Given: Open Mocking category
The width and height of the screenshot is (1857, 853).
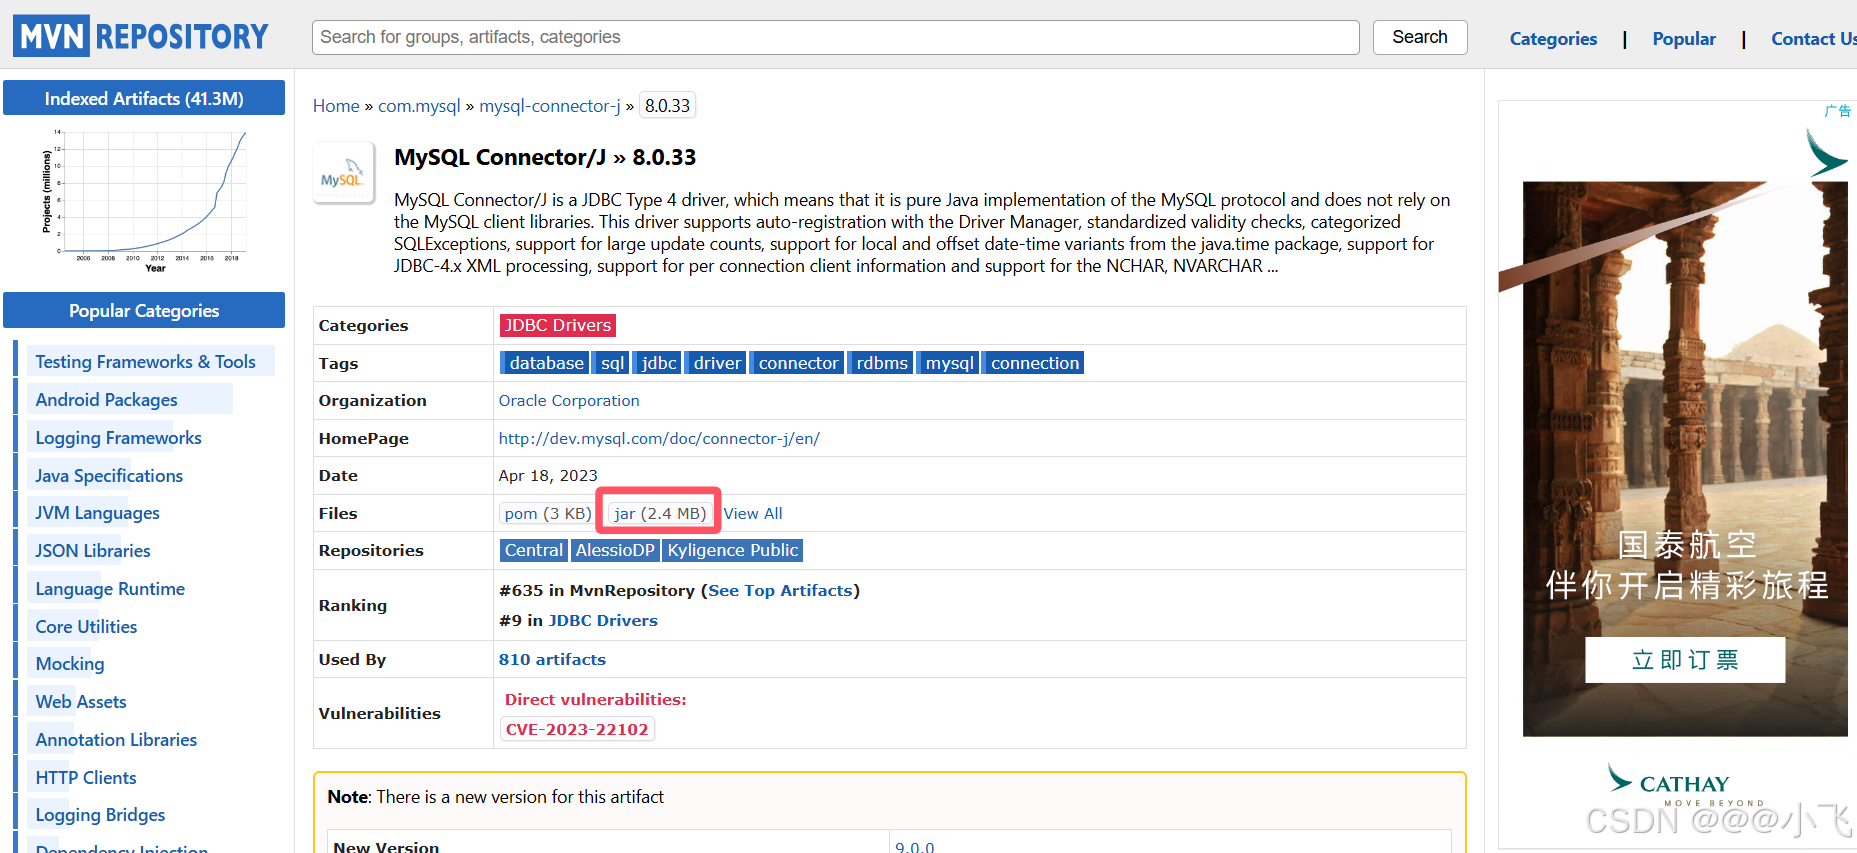Looking at the screenshot, I should (70, 663).
